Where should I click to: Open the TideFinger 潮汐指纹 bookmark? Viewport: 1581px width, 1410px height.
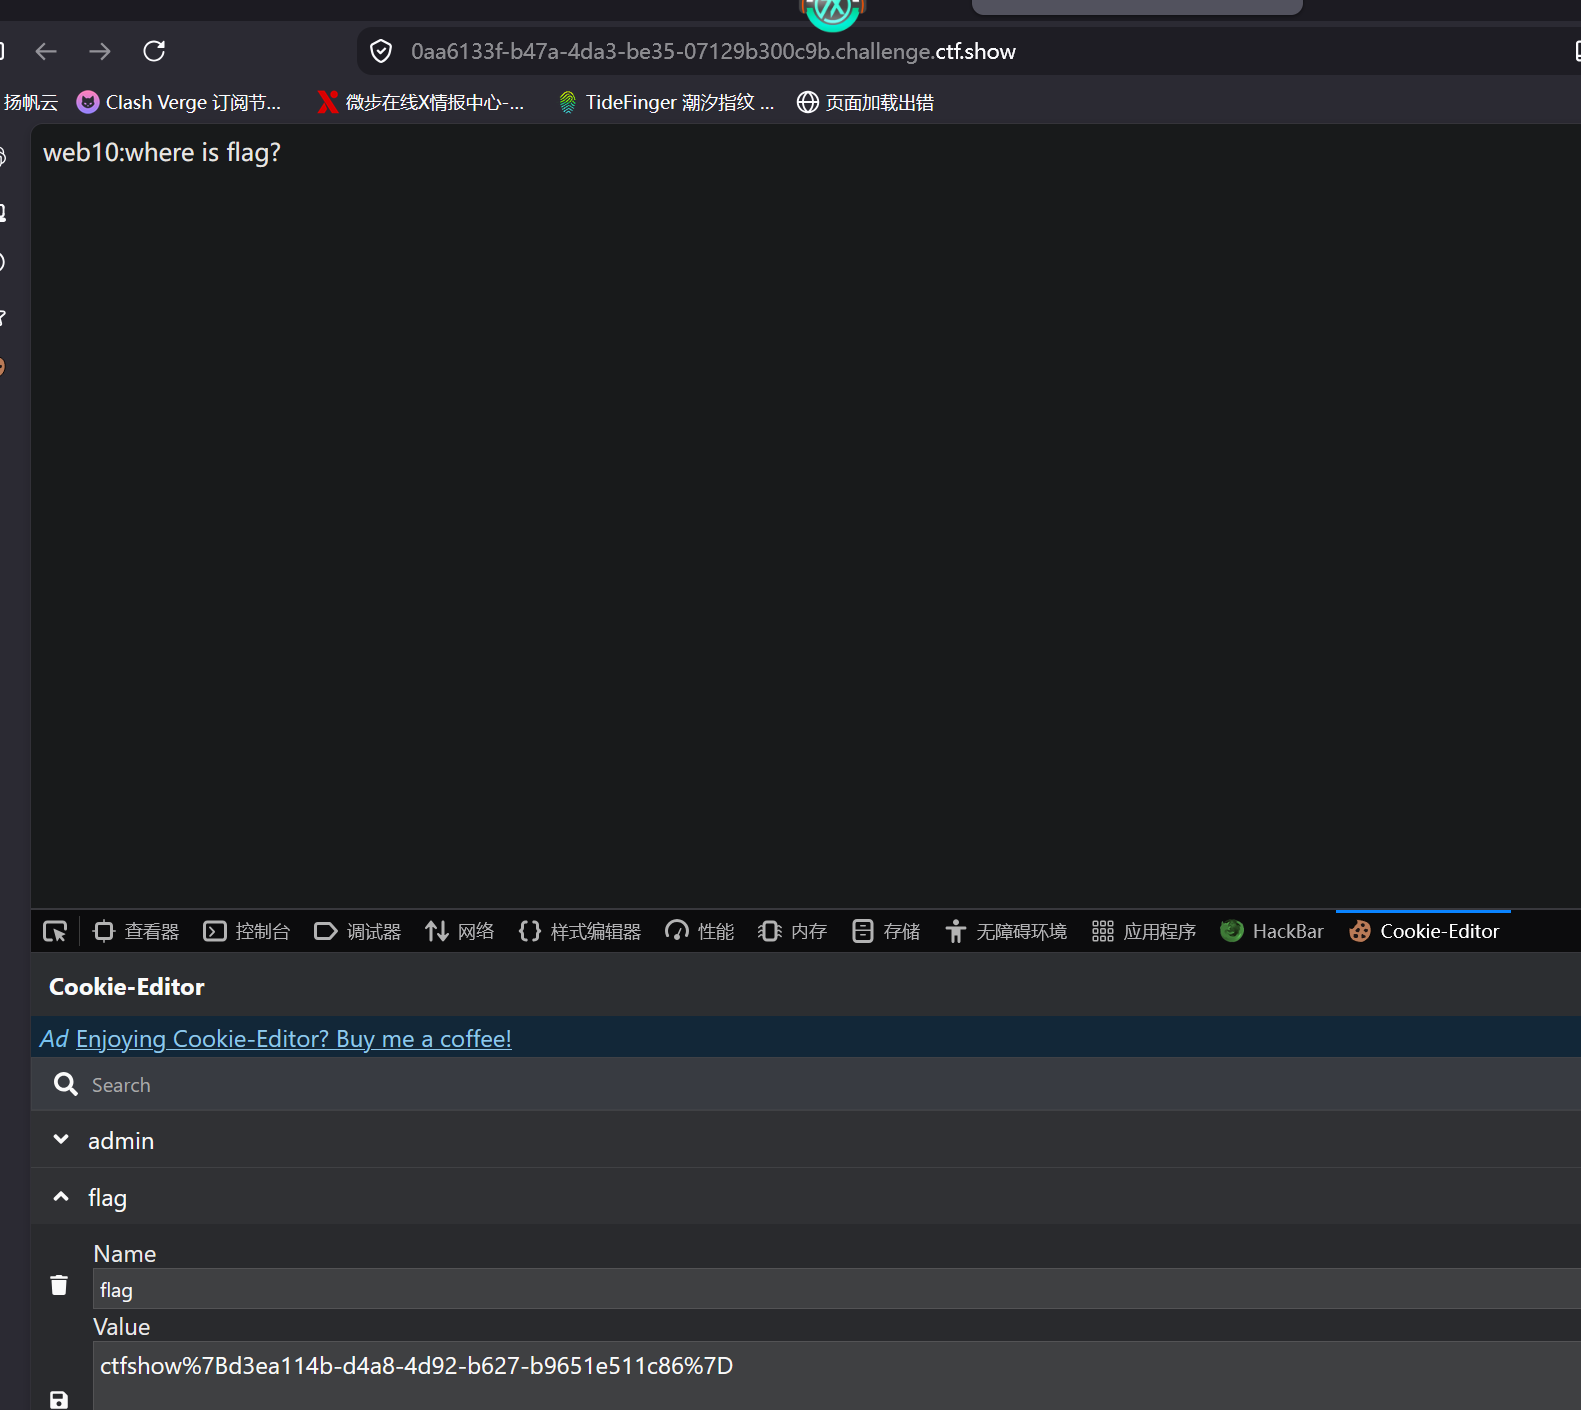[x=666, y=102]
